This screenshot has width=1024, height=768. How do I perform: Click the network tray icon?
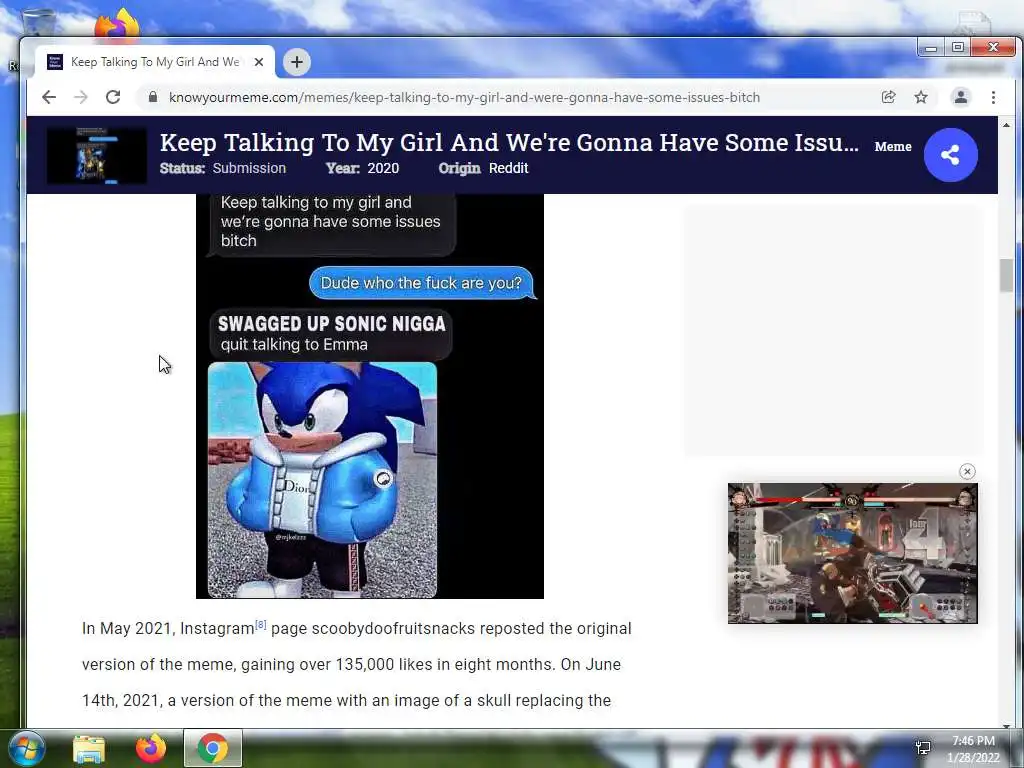[923, 748]
